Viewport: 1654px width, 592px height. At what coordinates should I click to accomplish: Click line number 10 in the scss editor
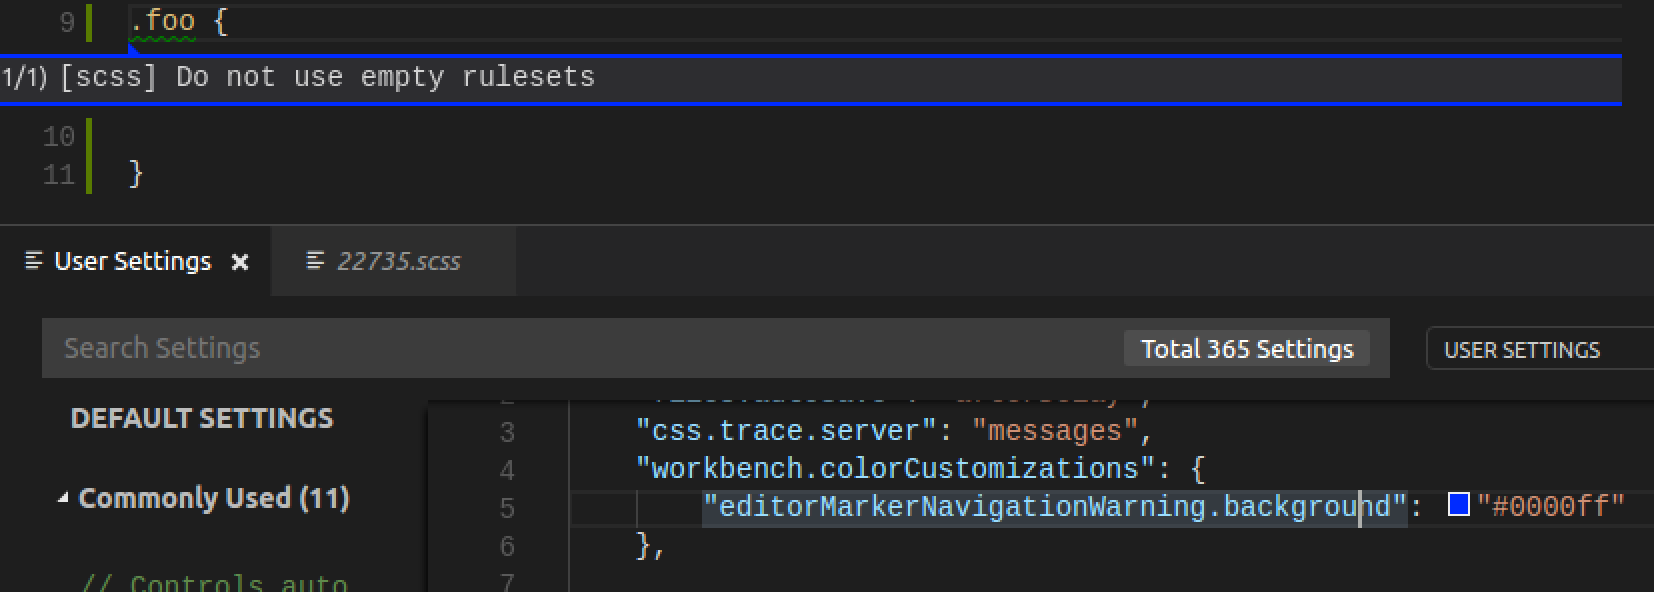(59, 136)
